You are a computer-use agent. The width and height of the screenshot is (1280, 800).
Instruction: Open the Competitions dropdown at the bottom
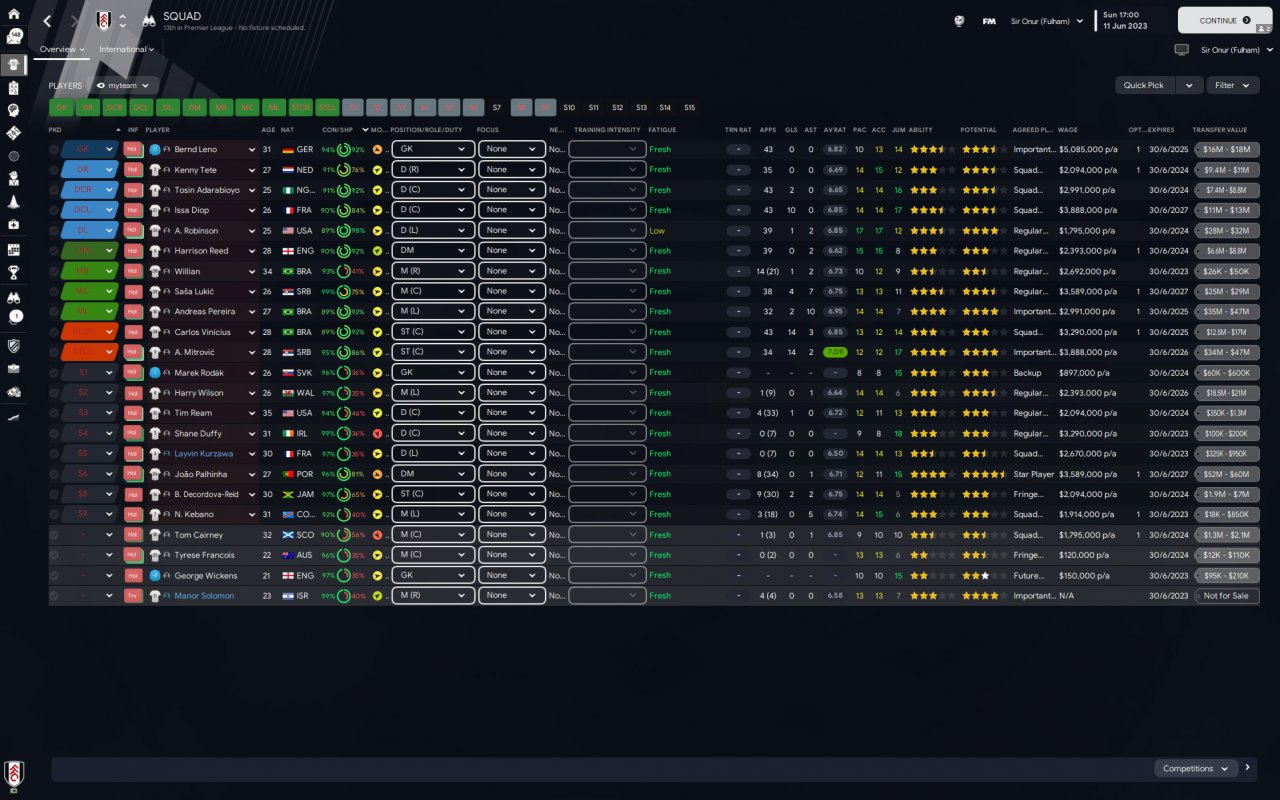click(x=1196, y=768)
